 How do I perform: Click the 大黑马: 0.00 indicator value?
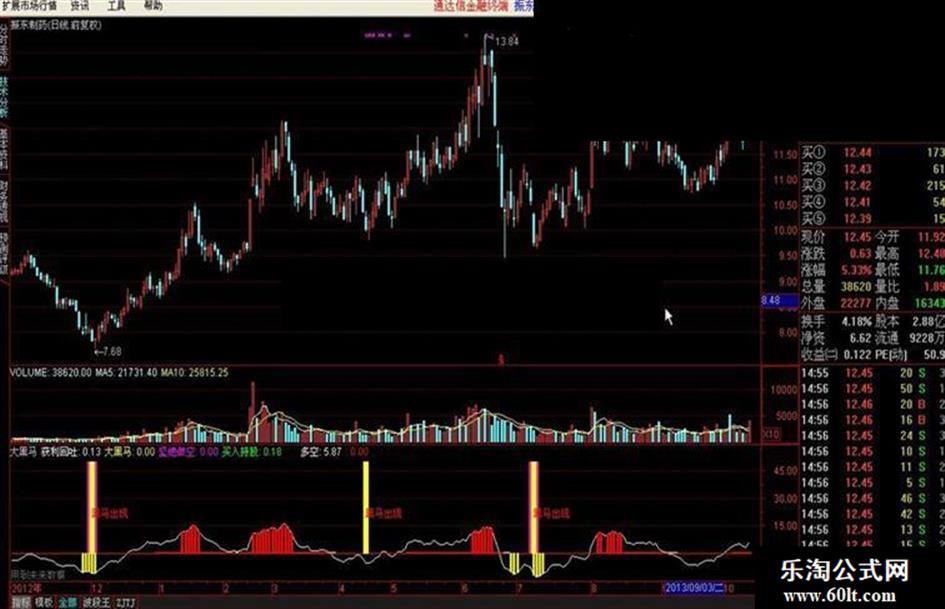coord(129,452)
